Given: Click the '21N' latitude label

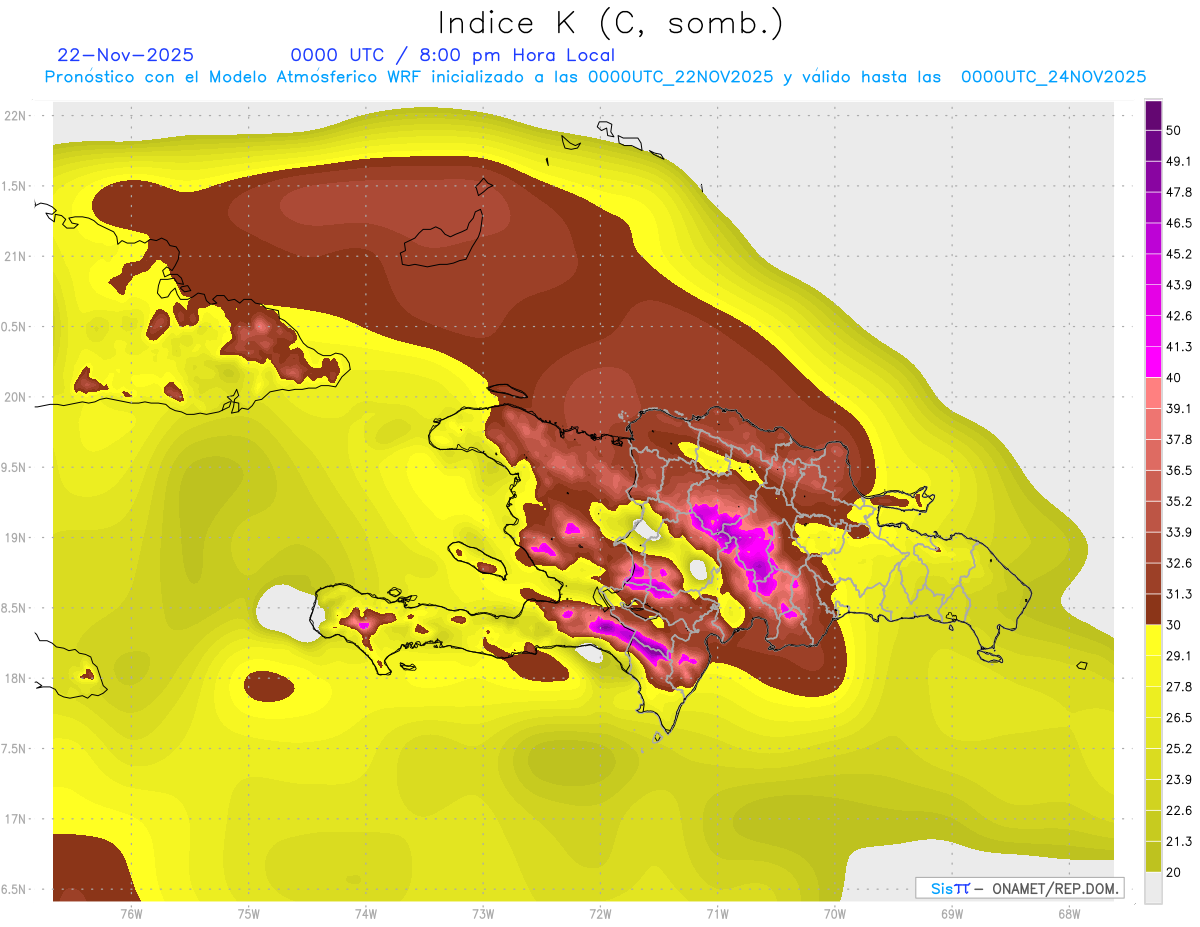Looking at the screenshot, I should [17, 256].
